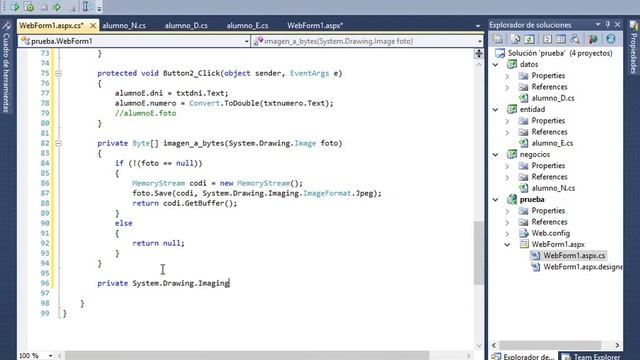Click the Solución 'prueba' solution icon
Screen dimensions: 640x360
(x=500, y=53)
